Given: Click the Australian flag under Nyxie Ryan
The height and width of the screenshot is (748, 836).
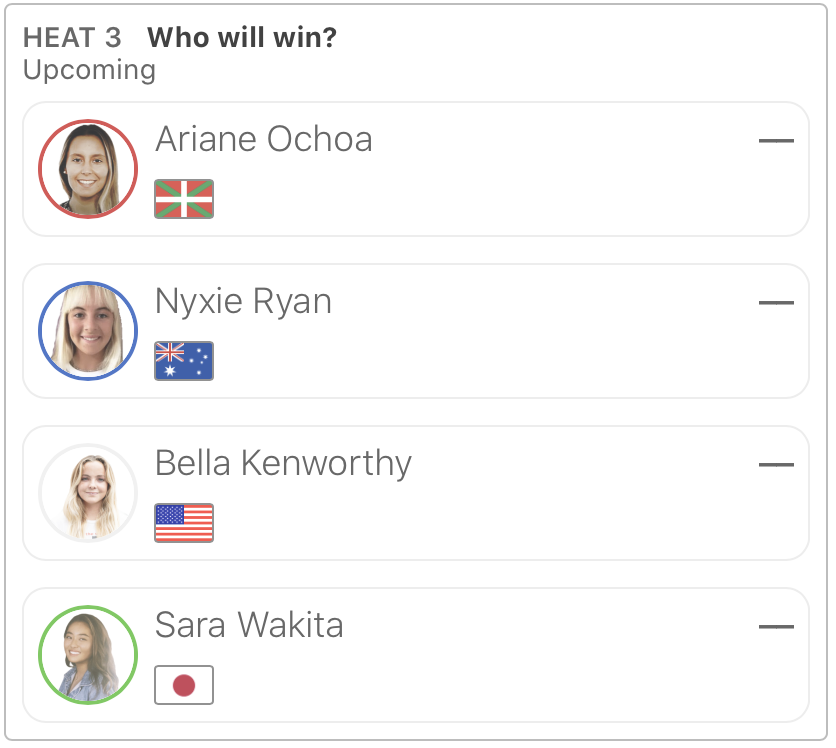Looking at the screenshot, I should coord(184,361).
